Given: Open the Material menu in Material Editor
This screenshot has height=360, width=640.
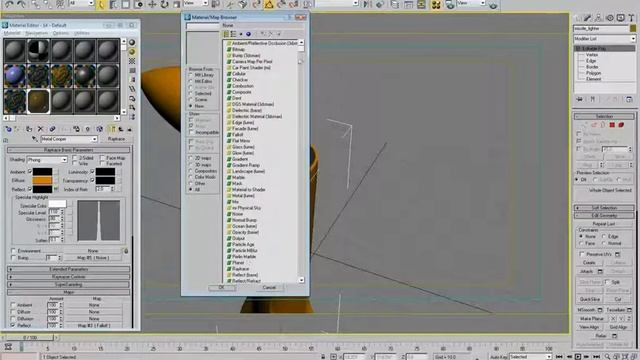Looking at the screenshot, I should [12, 33].
